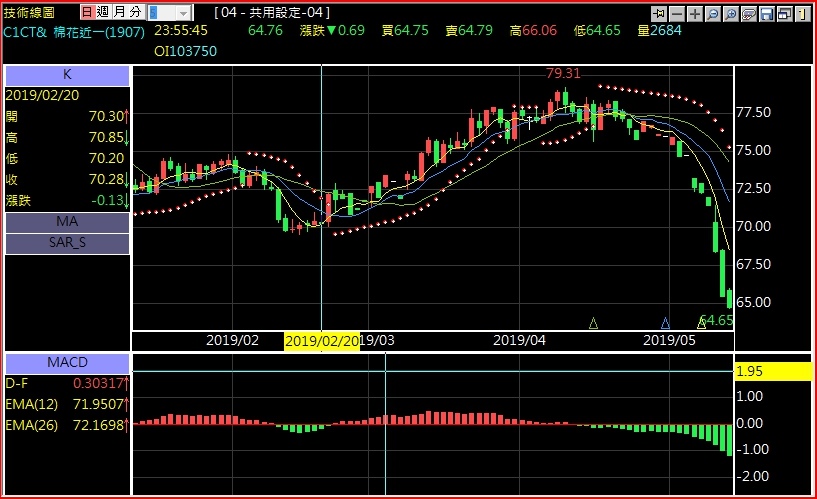Click the EMA(26) value 72.1698
817x499 pixels.
point(98,426)
